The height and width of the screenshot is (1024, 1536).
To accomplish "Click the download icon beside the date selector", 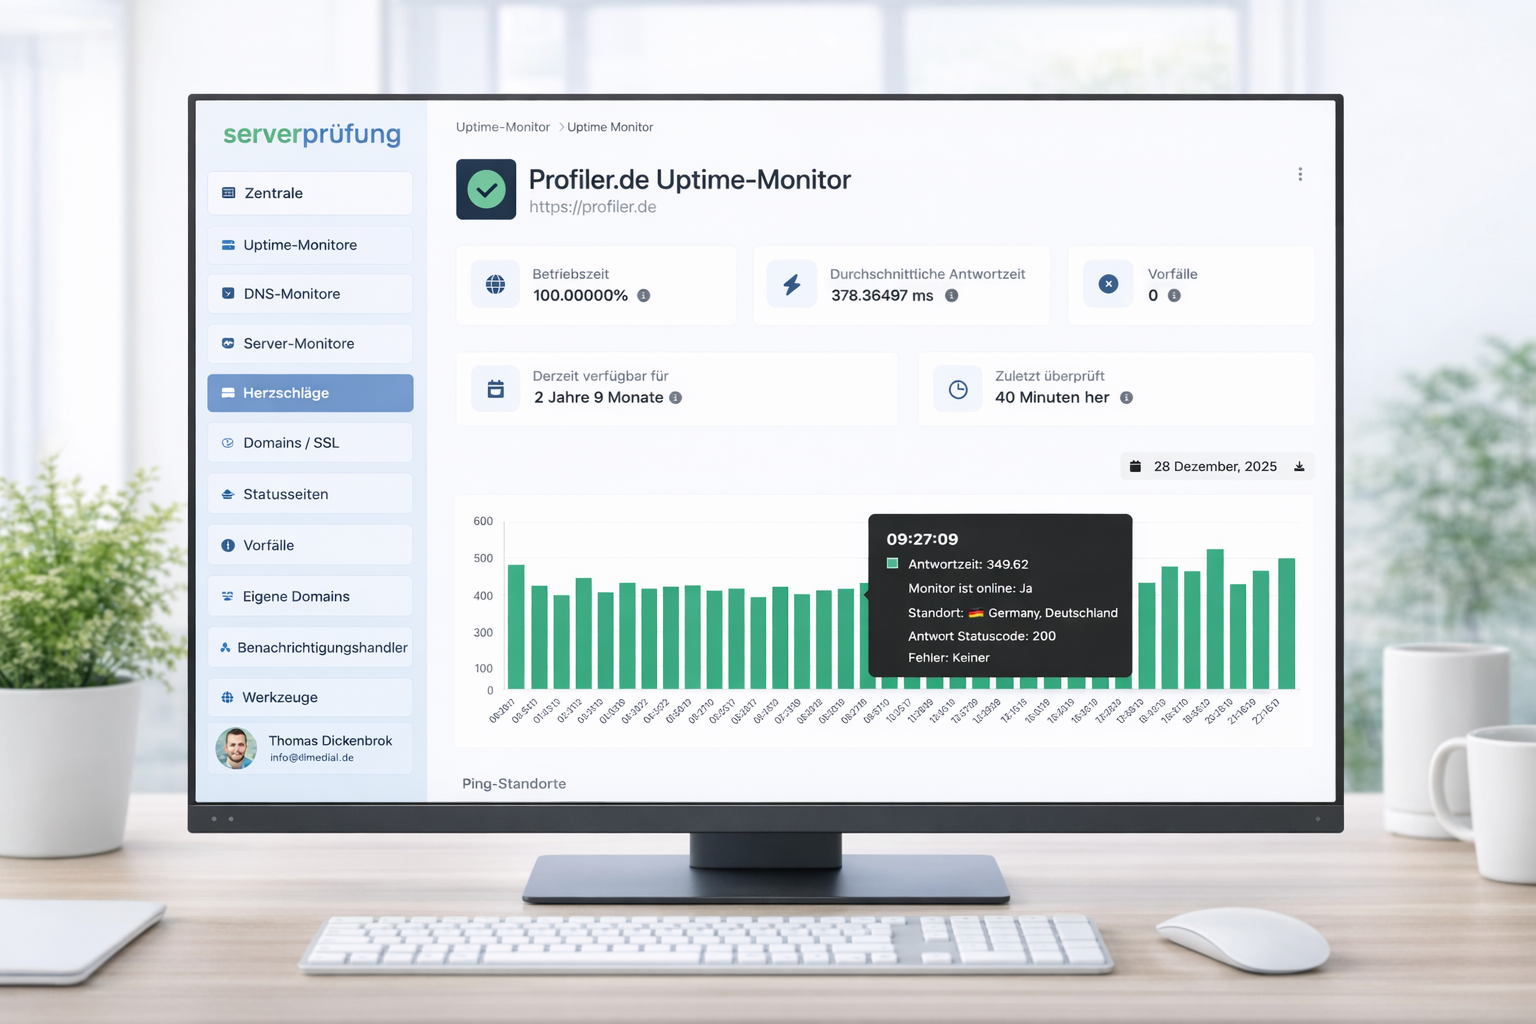I will click(x=1298, y=466).
